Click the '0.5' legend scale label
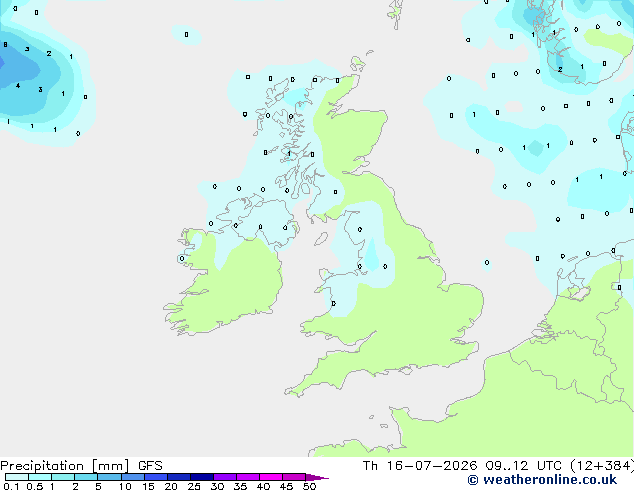This screenshot has height=490, width=634. coord(34,486)
